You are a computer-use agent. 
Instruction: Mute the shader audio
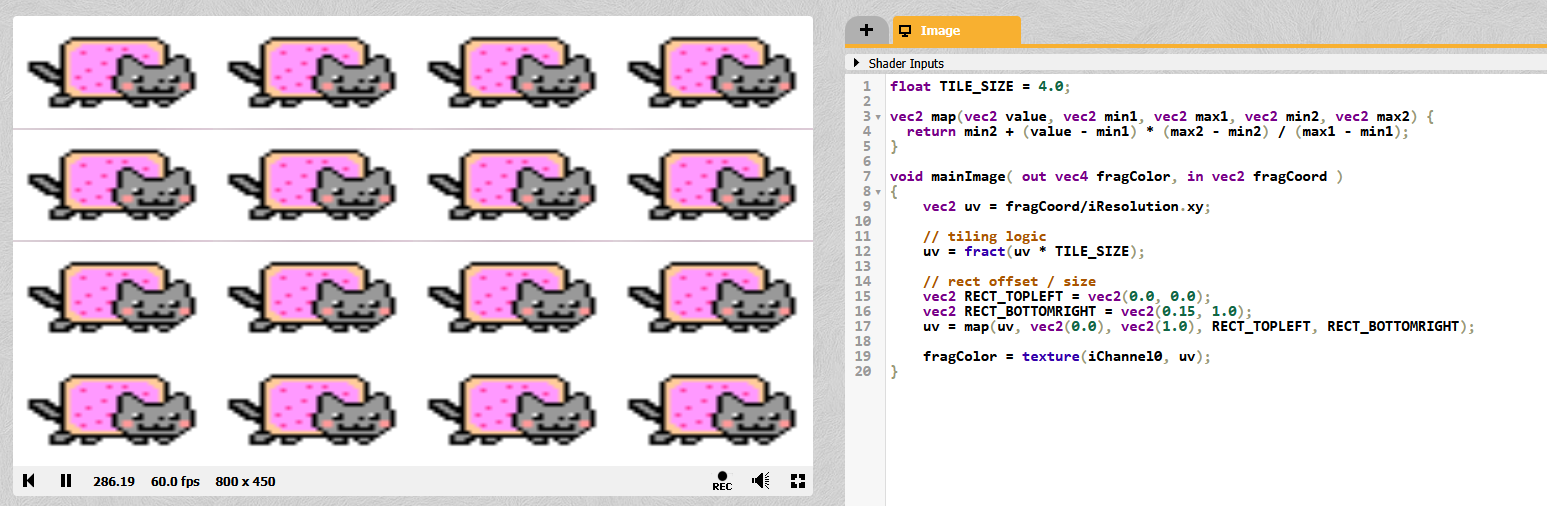[761, 481]
